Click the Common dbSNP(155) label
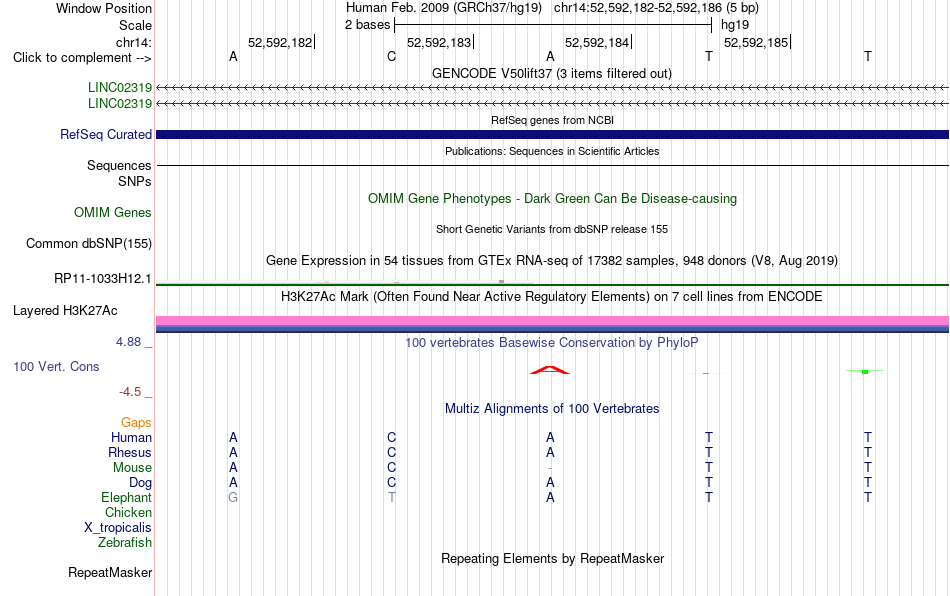 click(88, 243)
